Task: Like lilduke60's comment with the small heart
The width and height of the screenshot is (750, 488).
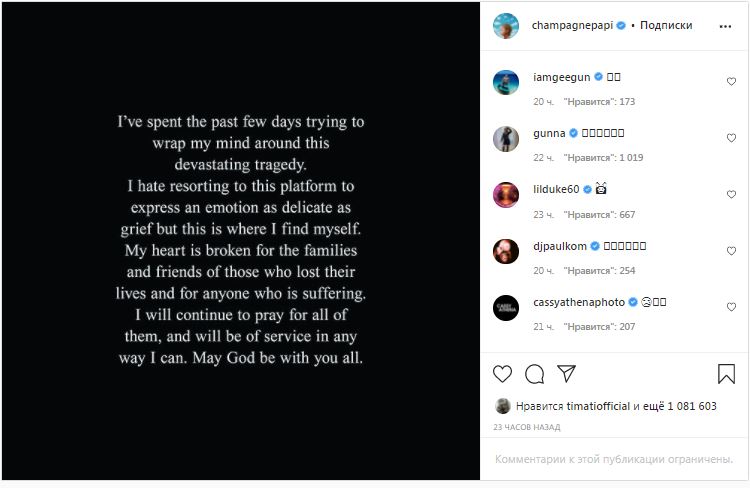Action: [731, 194]
